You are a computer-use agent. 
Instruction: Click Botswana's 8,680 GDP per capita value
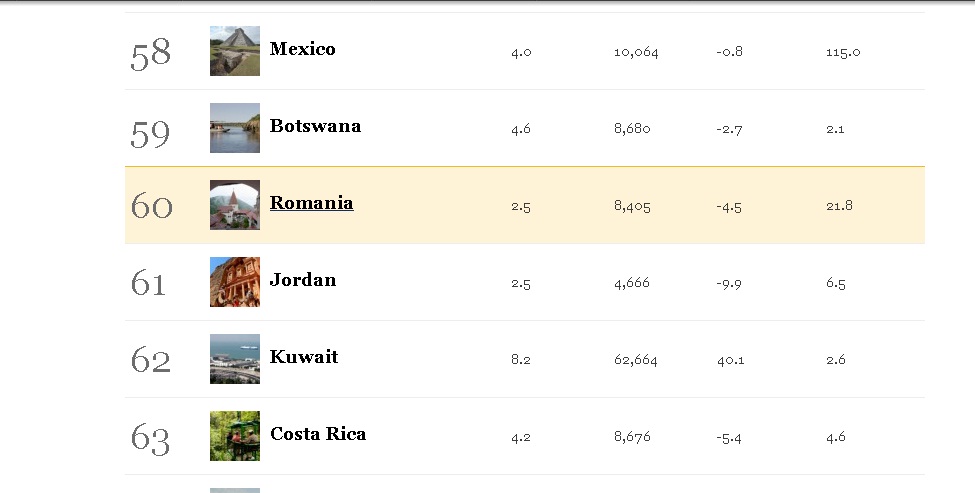[632, 129]
